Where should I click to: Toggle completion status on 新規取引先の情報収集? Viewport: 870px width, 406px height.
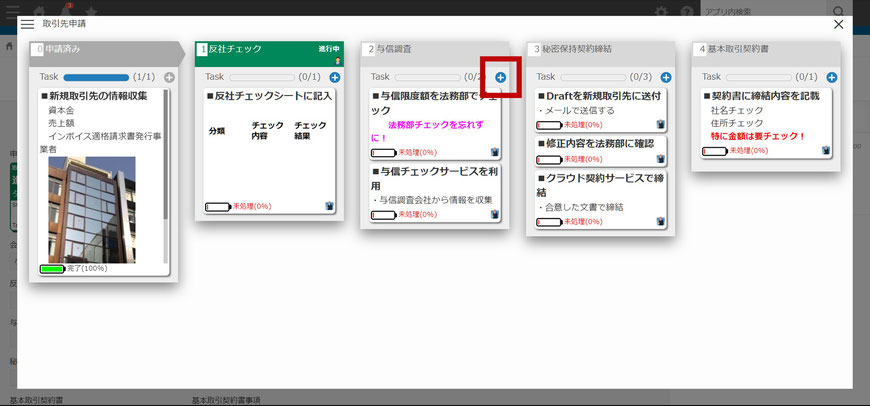pos(51,269)
